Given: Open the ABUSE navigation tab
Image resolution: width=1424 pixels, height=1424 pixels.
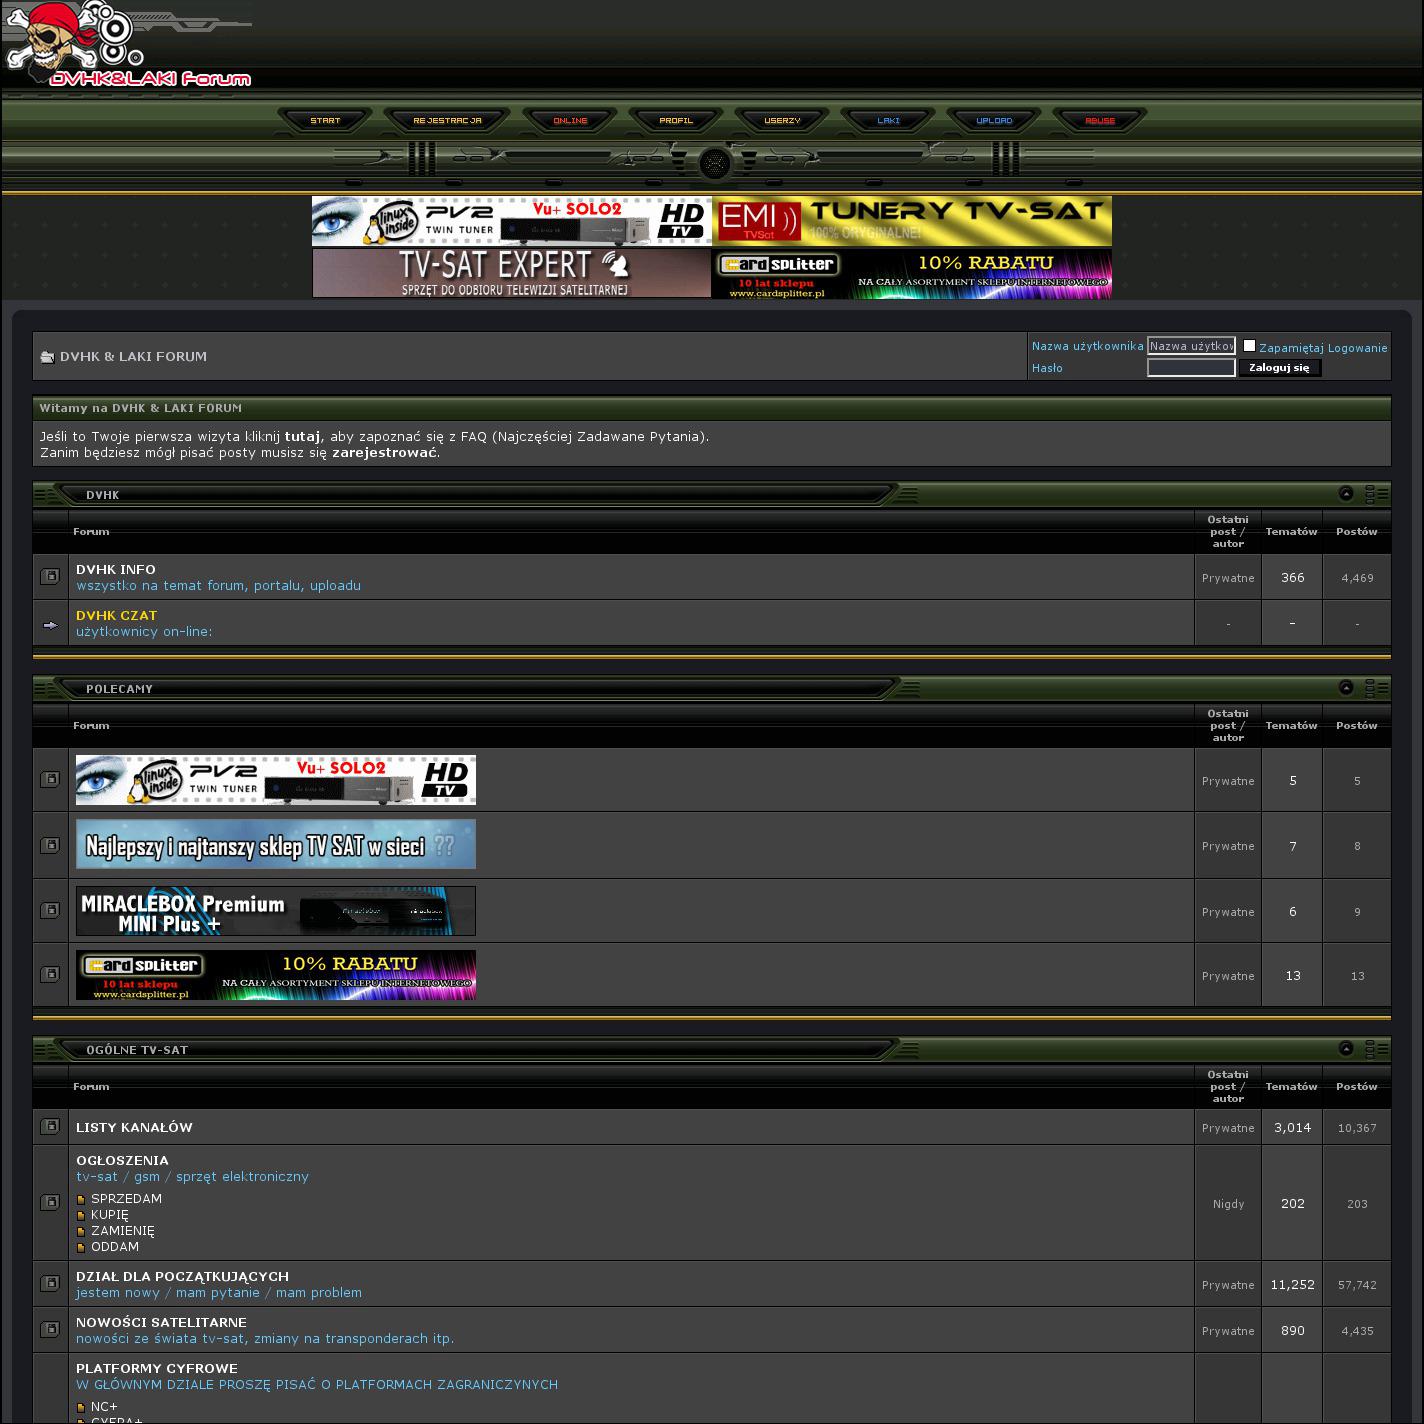Looking at the screenshot, I should coord(1100,121).
